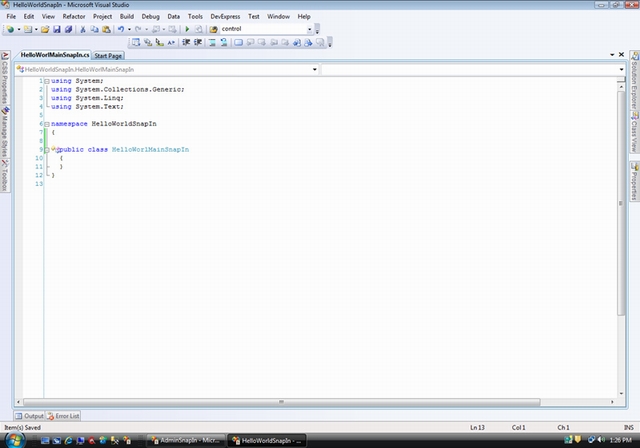Switch to the AdminSnapIn taskbar window

pos(186,440)
